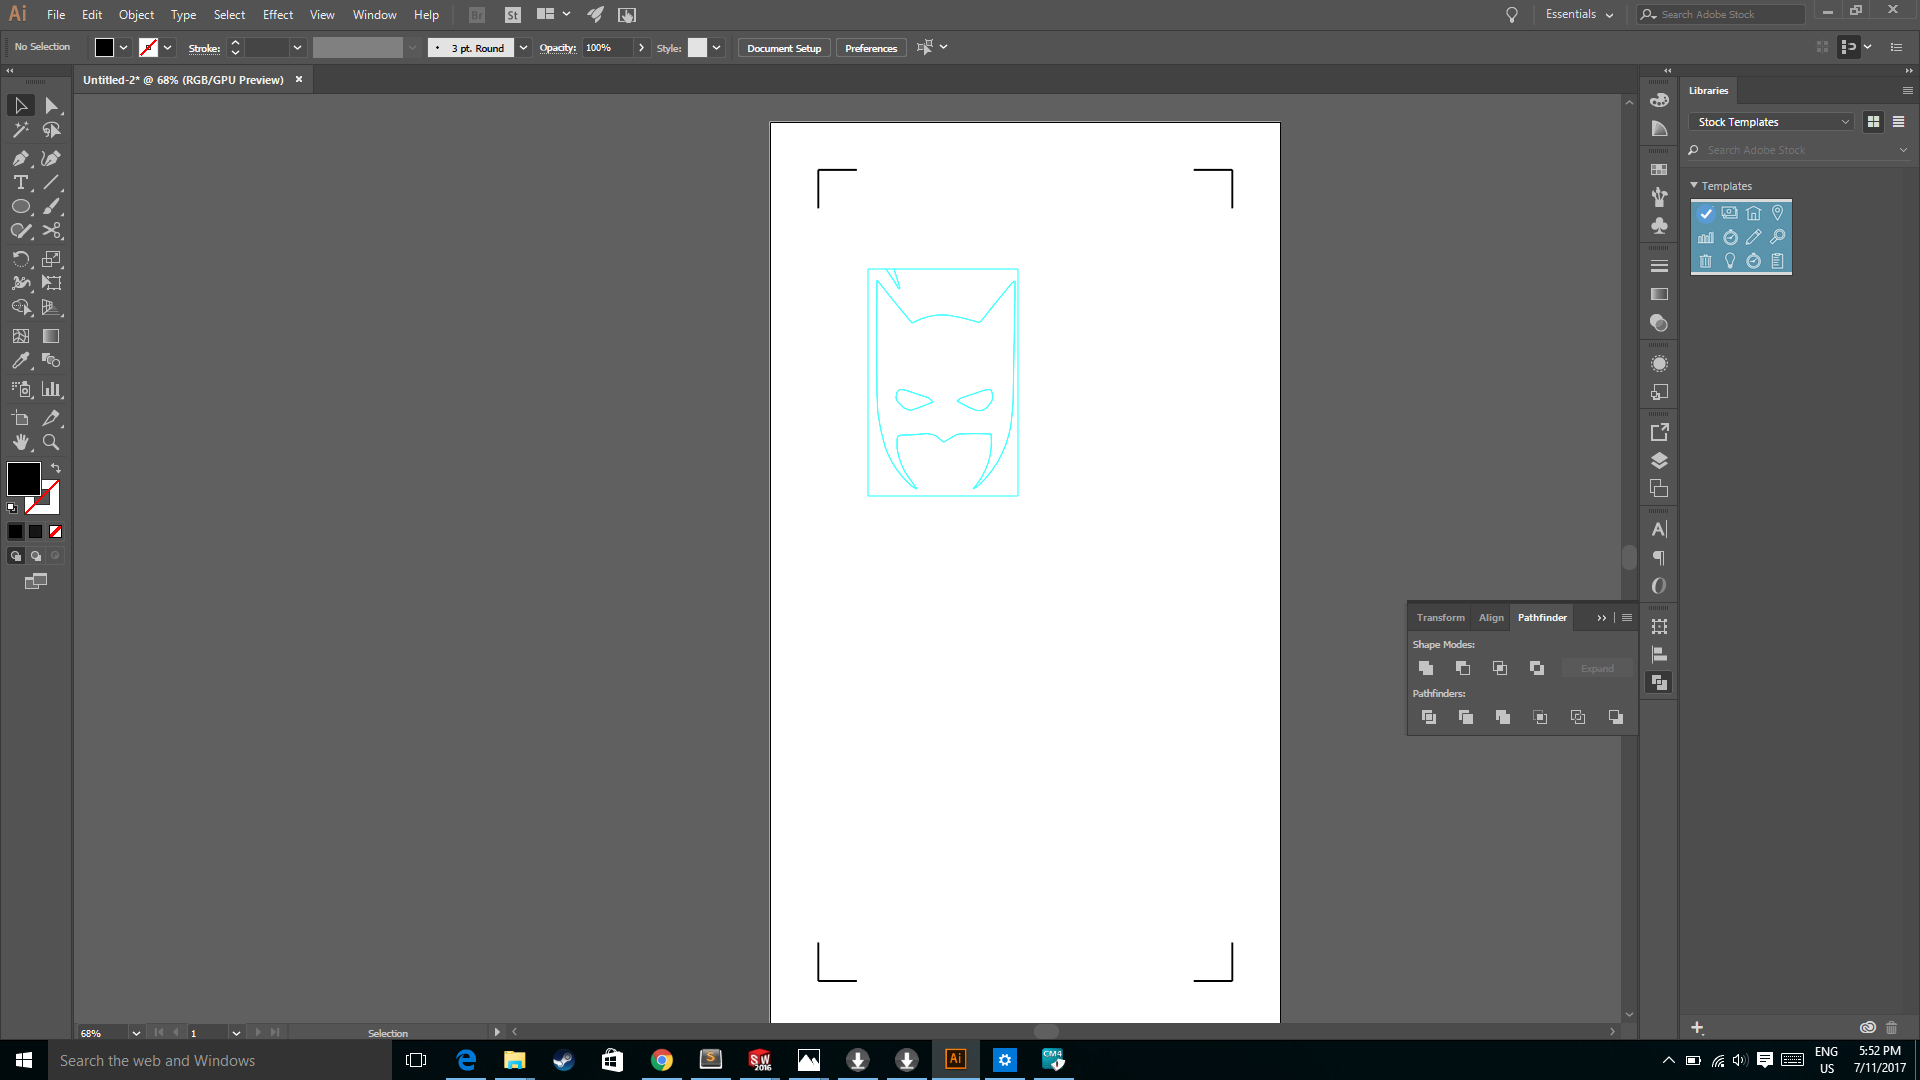1920x1080 pixels.
Task: Click Trim pathfinder icon
Action: [x=1466, y=717]
